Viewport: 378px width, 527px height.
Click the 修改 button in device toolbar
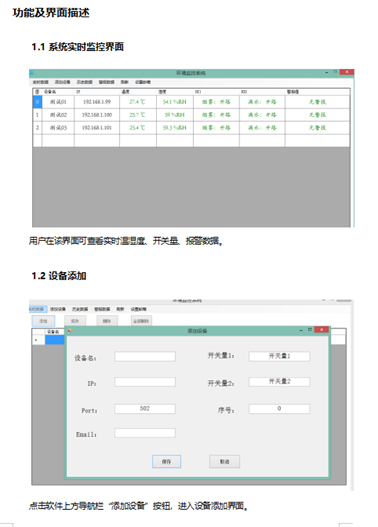75,321
